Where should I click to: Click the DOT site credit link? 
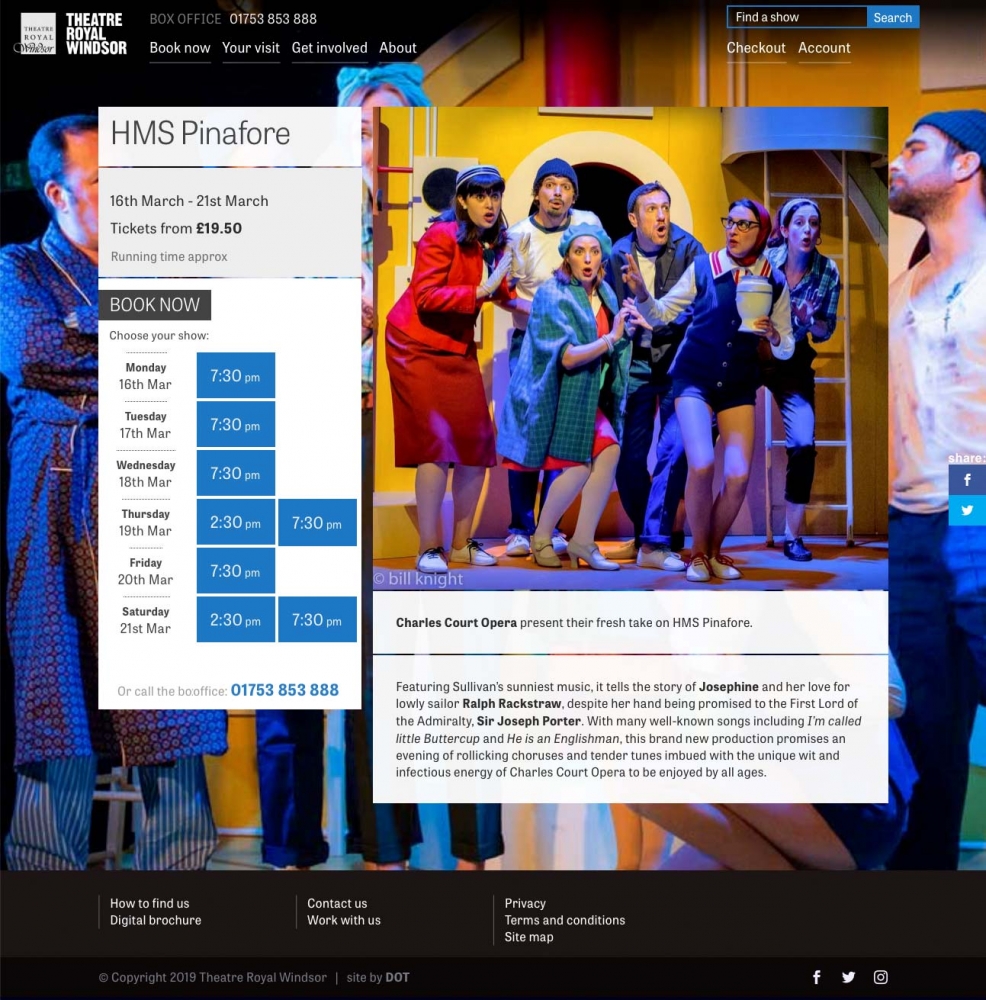(x=397, y=977)
